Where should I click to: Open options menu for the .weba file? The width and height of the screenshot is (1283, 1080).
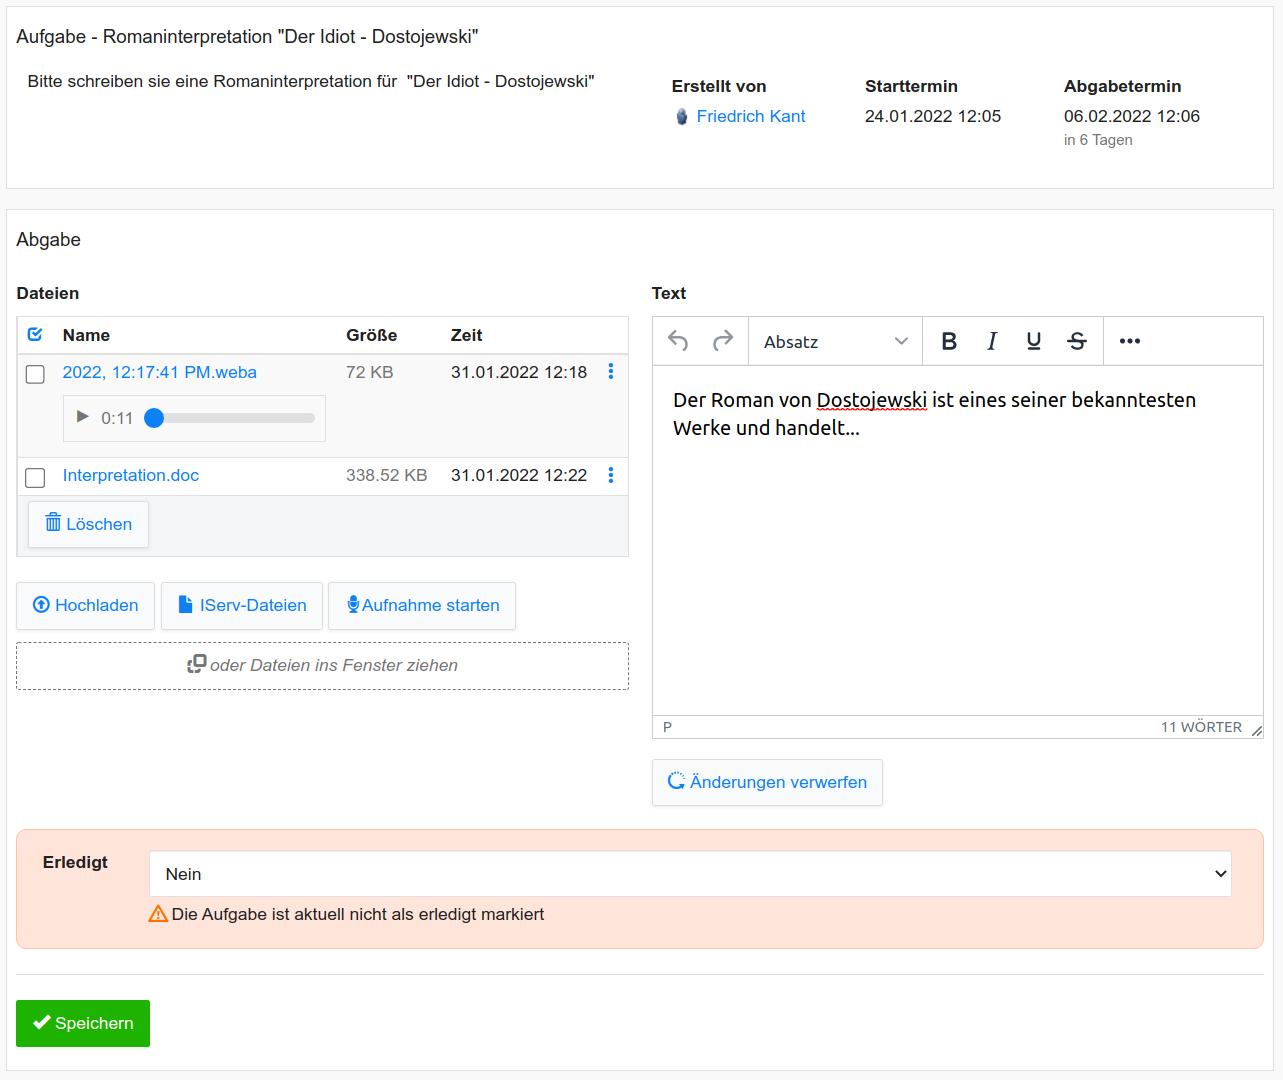(611, 372)
